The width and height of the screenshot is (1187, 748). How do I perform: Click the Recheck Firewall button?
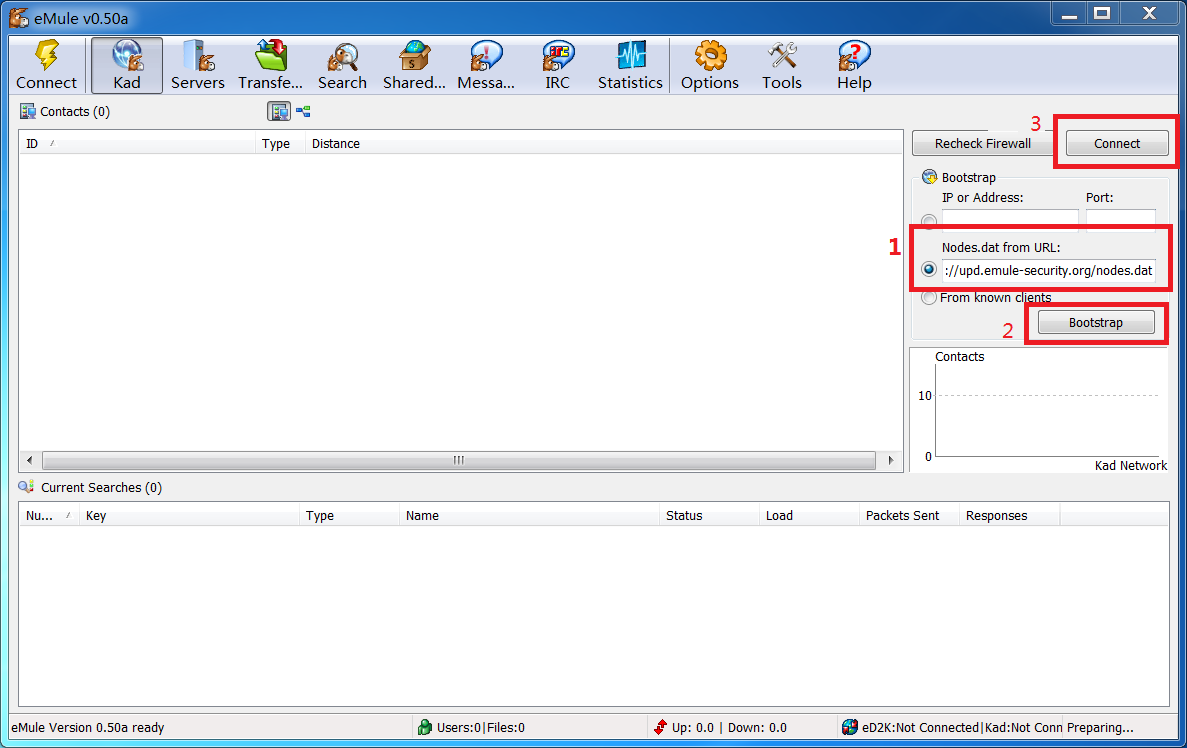click(982, 143)
